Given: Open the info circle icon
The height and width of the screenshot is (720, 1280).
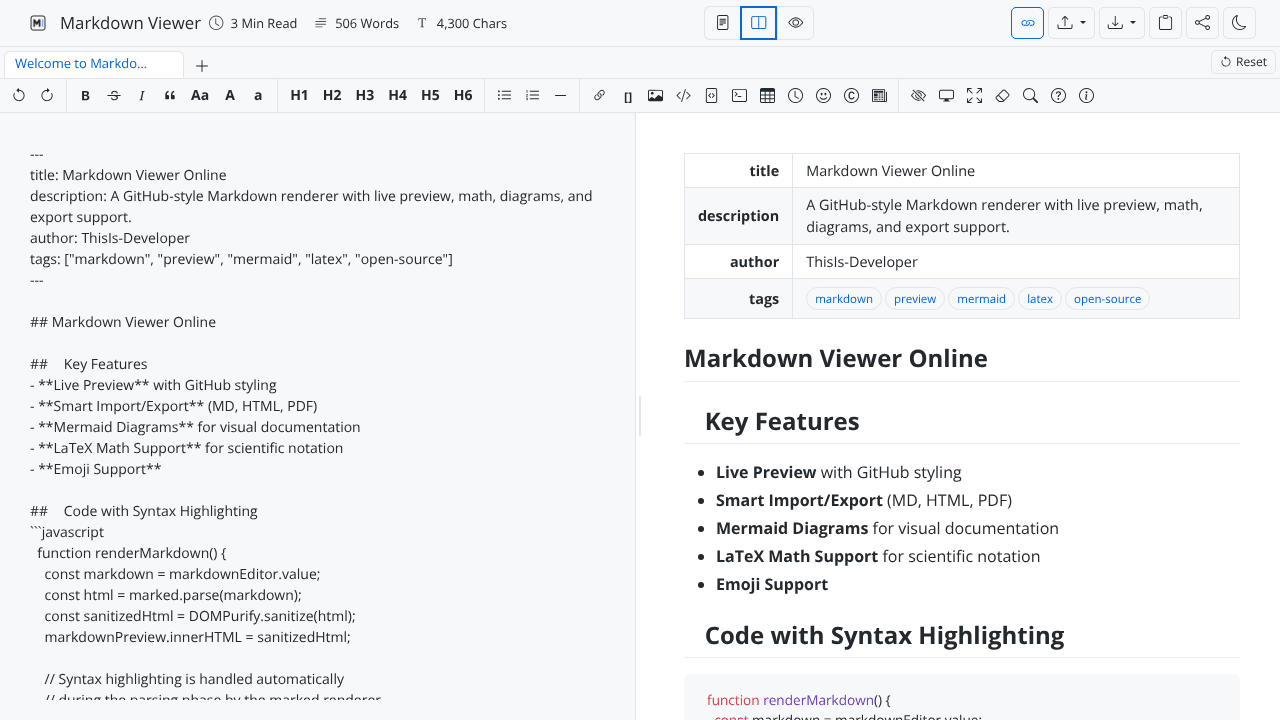Looking at the screenshot, I should [x=1087, y=96].
